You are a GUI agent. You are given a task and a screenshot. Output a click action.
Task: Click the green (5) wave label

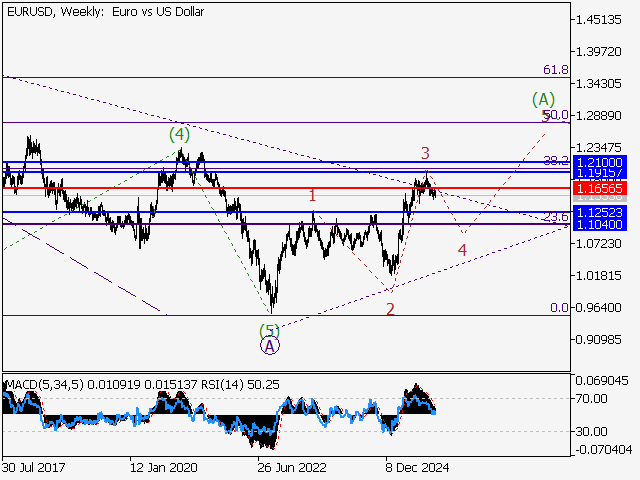point(269,329)
